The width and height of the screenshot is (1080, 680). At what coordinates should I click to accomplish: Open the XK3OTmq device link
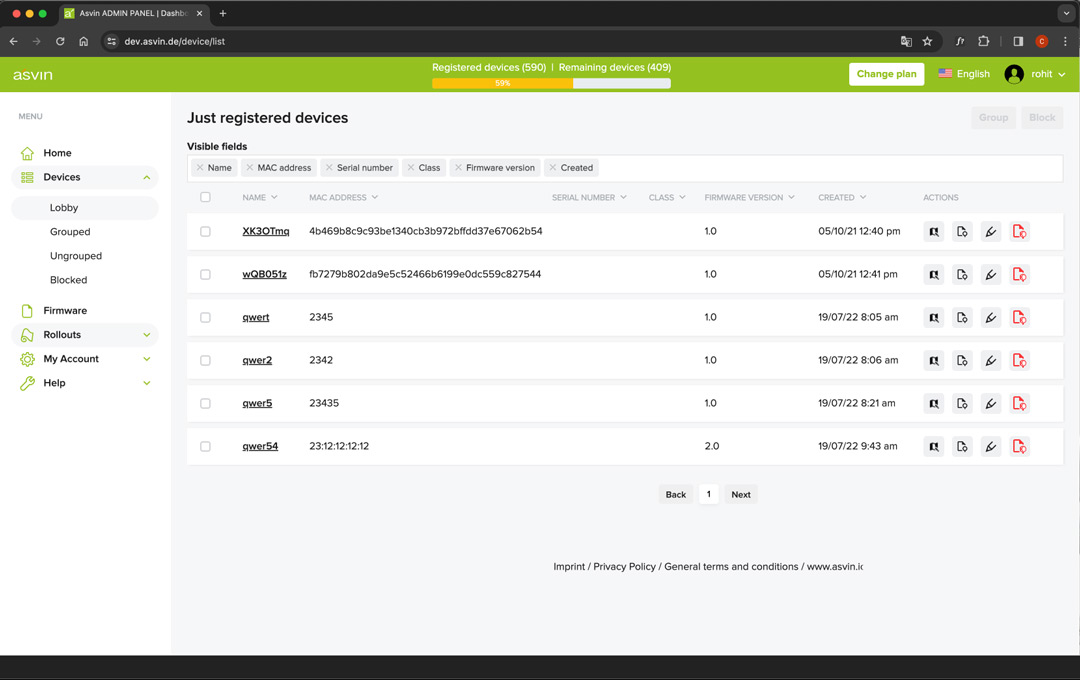tap(265, 232)
